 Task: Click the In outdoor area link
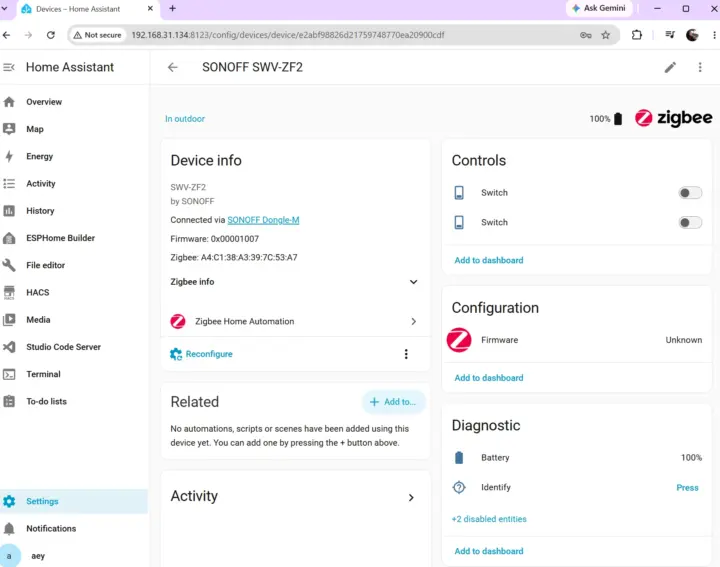(x=185, y=119)
